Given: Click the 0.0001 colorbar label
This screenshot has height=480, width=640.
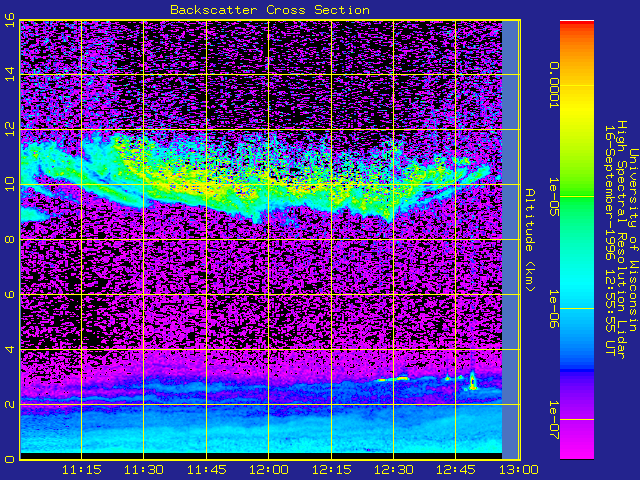Looking at the screenshot, I should tap(553, 85).
